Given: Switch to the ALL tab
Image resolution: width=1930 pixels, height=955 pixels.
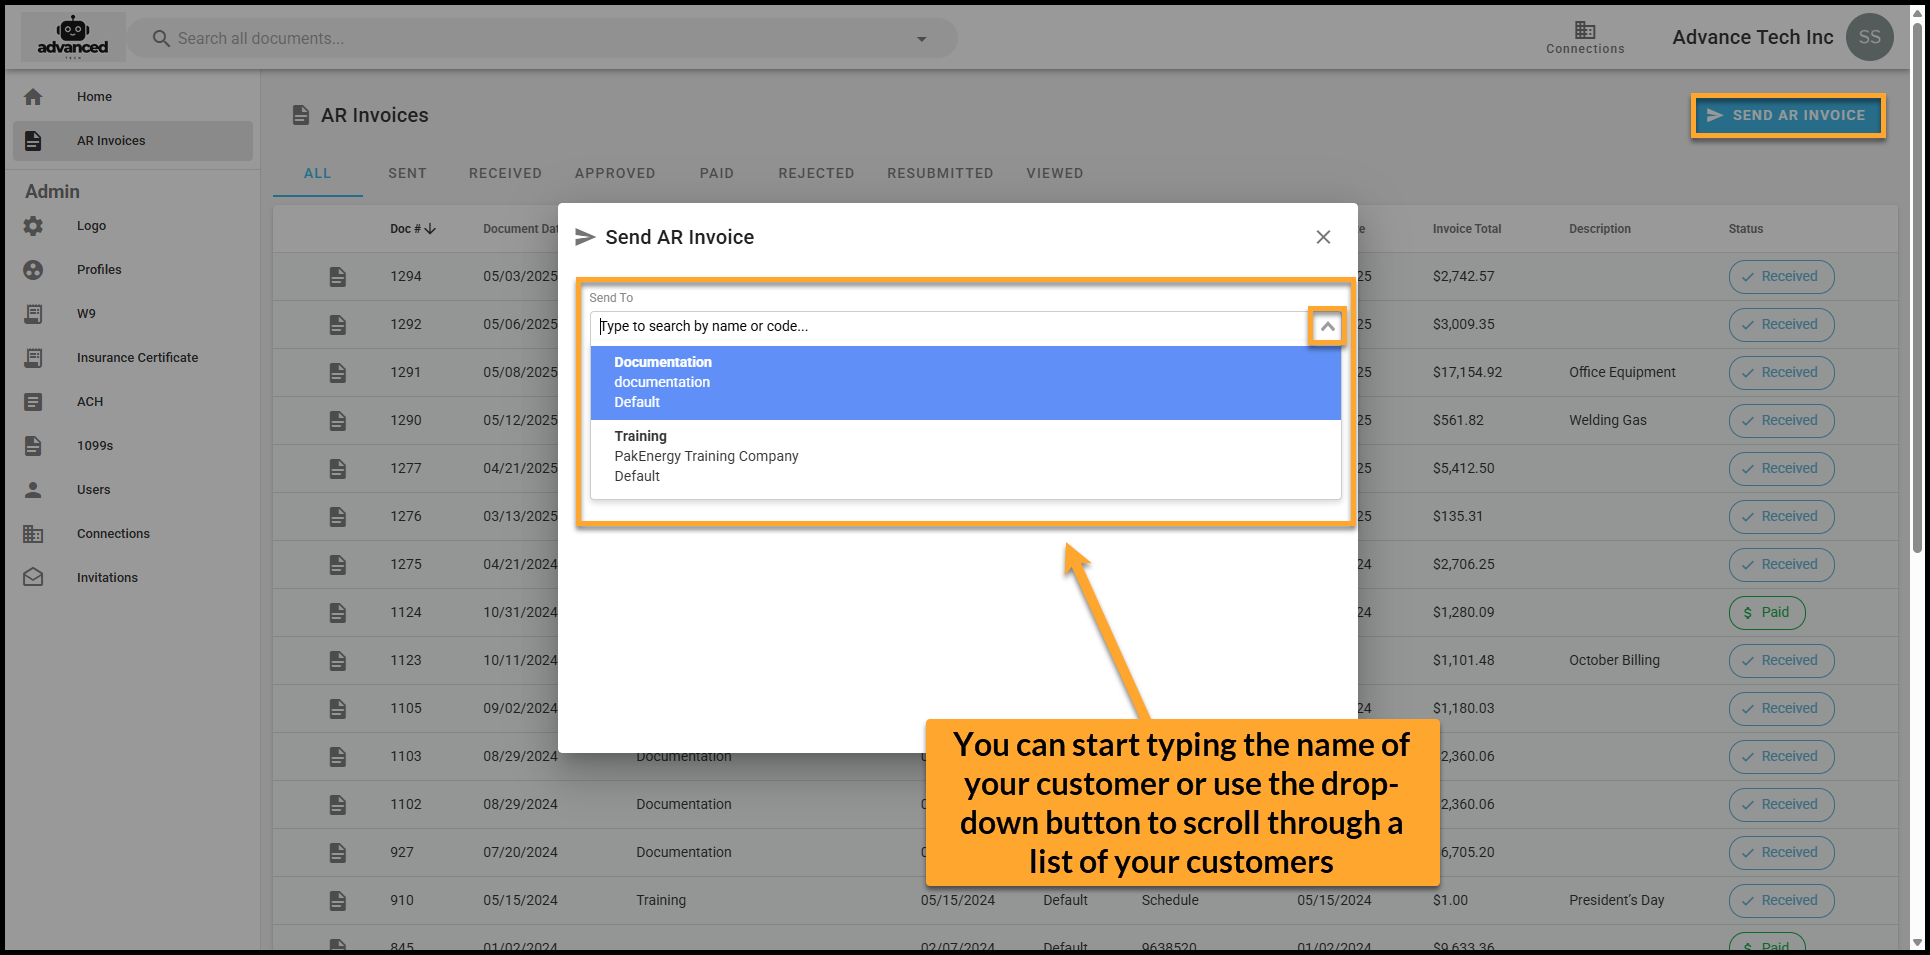Looking at the screenshot, I should [318, 173].
